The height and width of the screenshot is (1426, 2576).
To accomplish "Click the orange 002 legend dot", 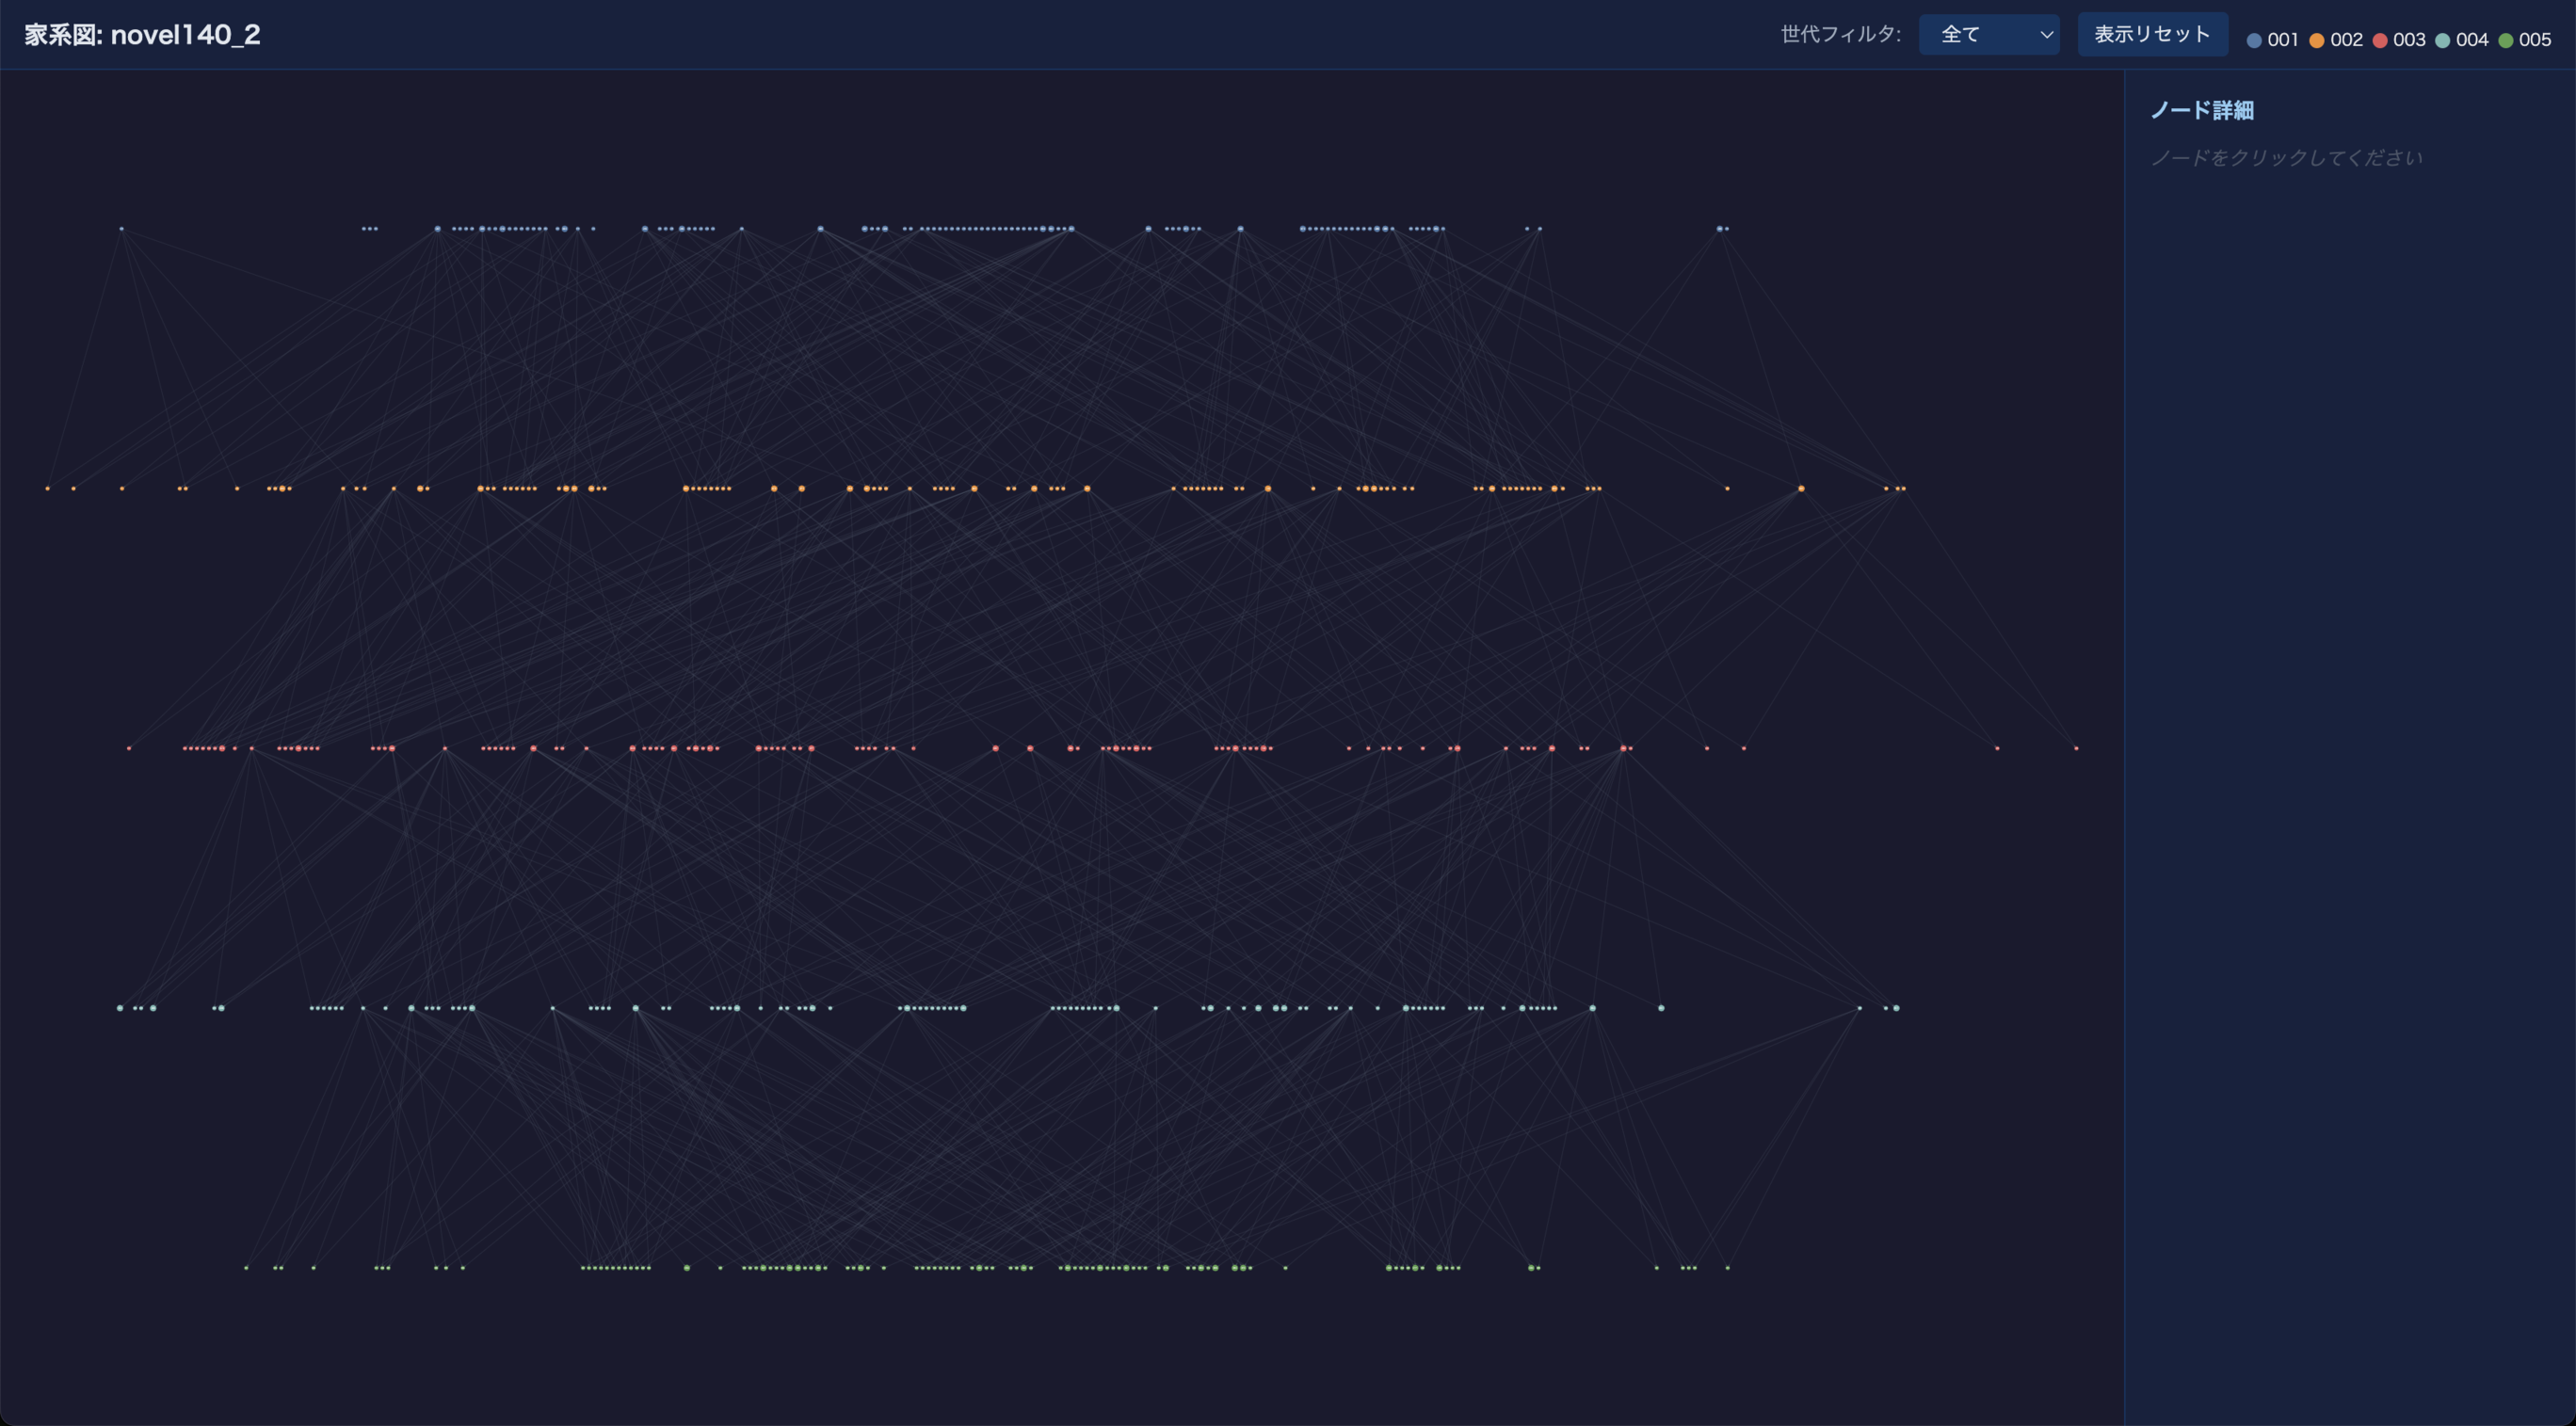I will 2316,40.
